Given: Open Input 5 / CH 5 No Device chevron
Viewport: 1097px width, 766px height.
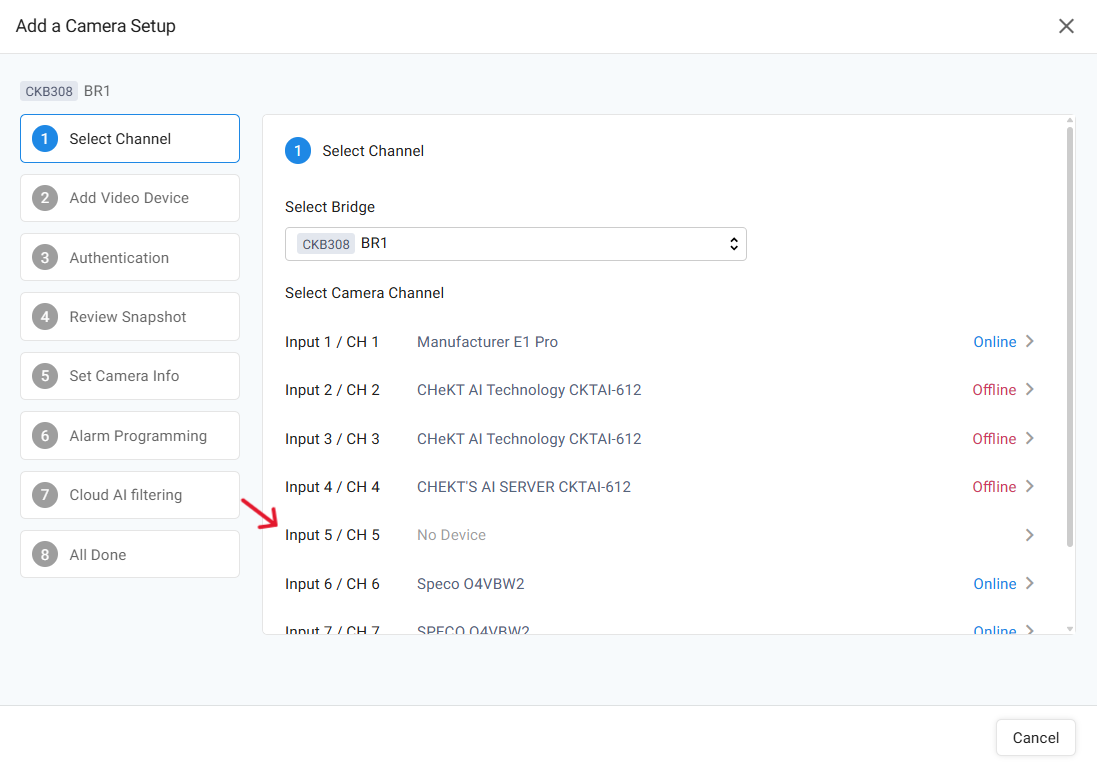Looking at the screenshot, I should tap(1030, 535).
